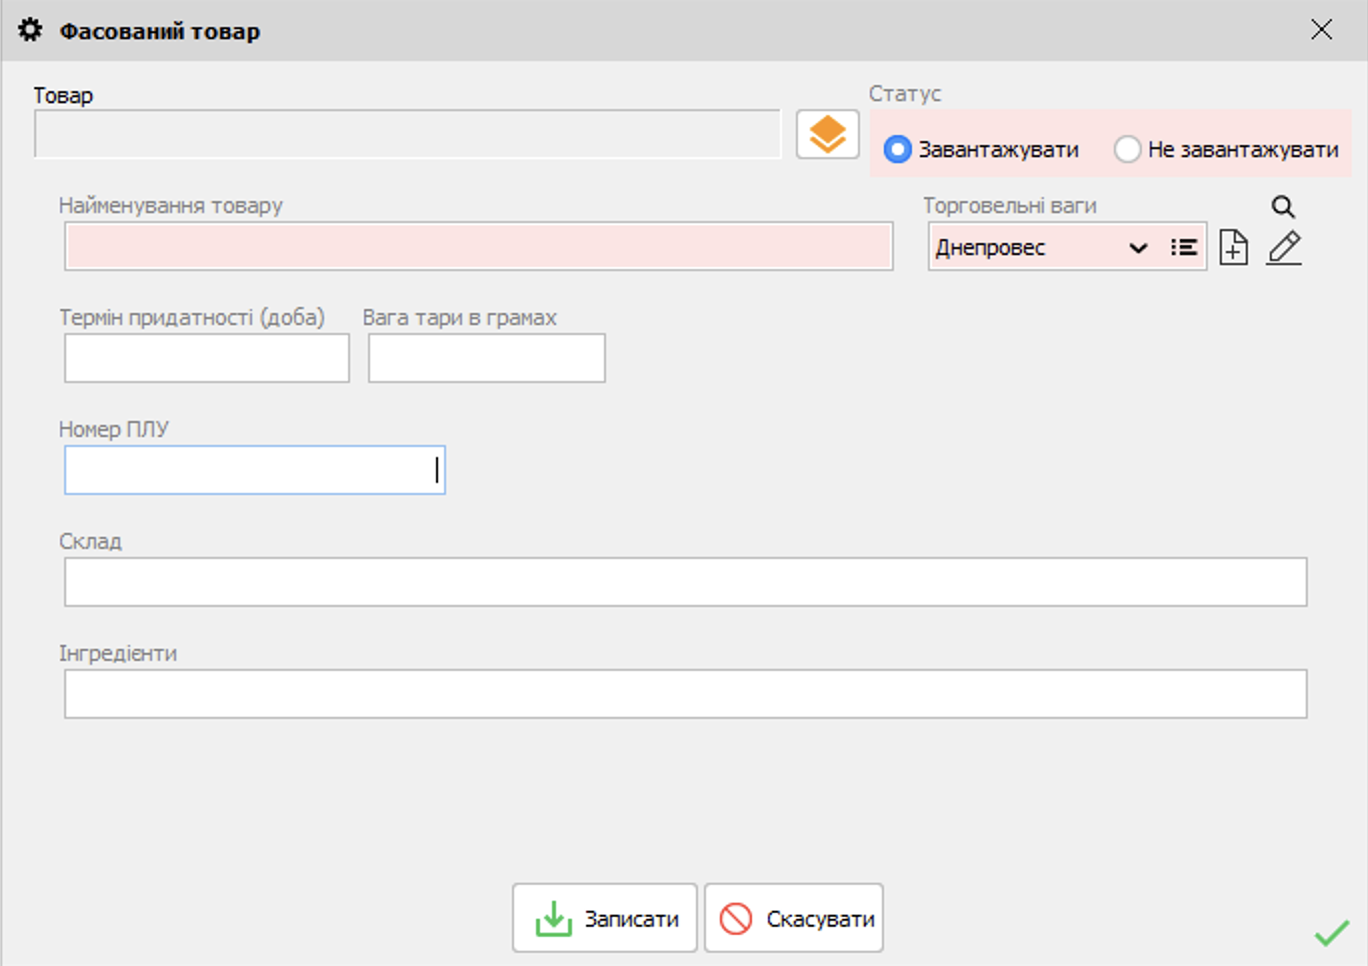Expand the Днепровес scales dropdown arrow
The height and width of the screenshot is (966, 1368).
(1138, 248)
